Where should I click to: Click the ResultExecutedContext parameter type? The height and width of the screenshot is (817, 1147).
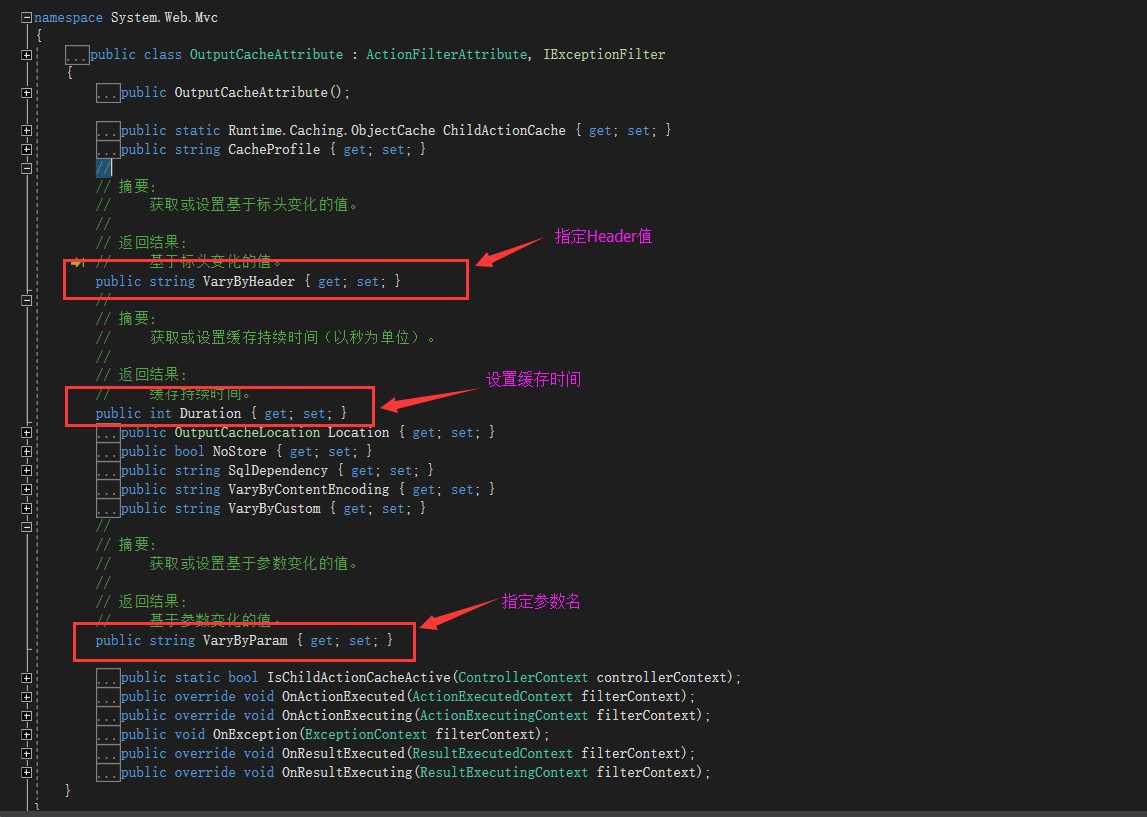click(492, 754)
